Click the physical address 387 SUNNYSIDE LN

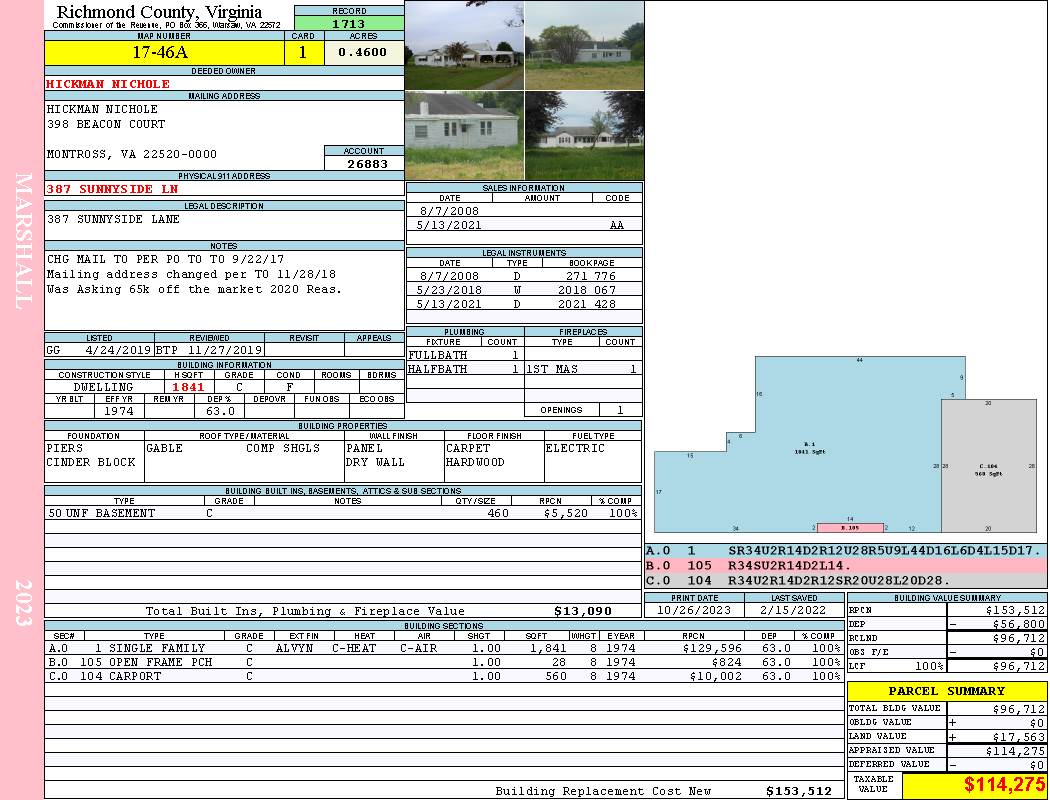pyautogui.click(x=112, y=189)
